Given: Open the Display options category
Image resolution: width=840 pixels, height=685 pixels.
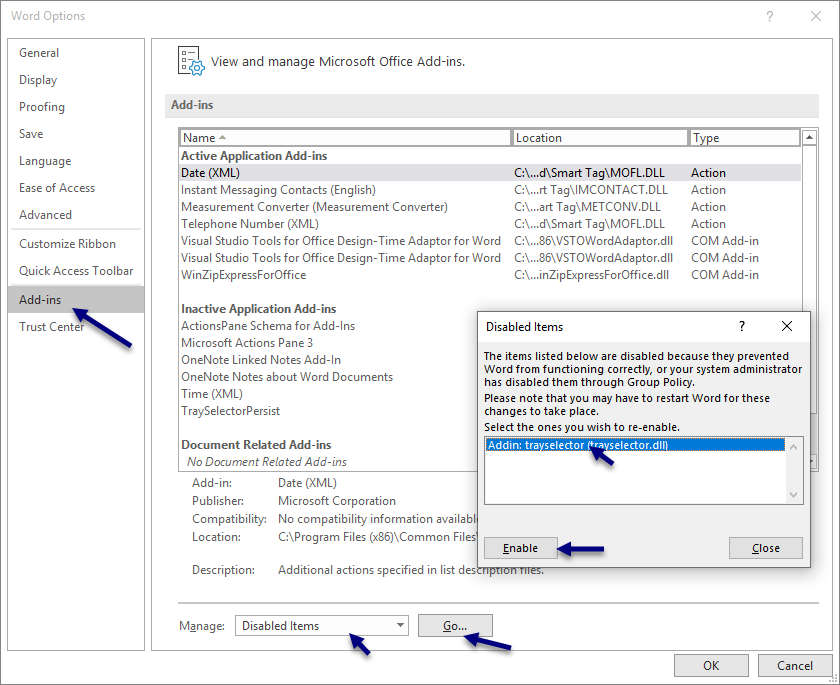Looking at the screenshot, I should 38,80.
